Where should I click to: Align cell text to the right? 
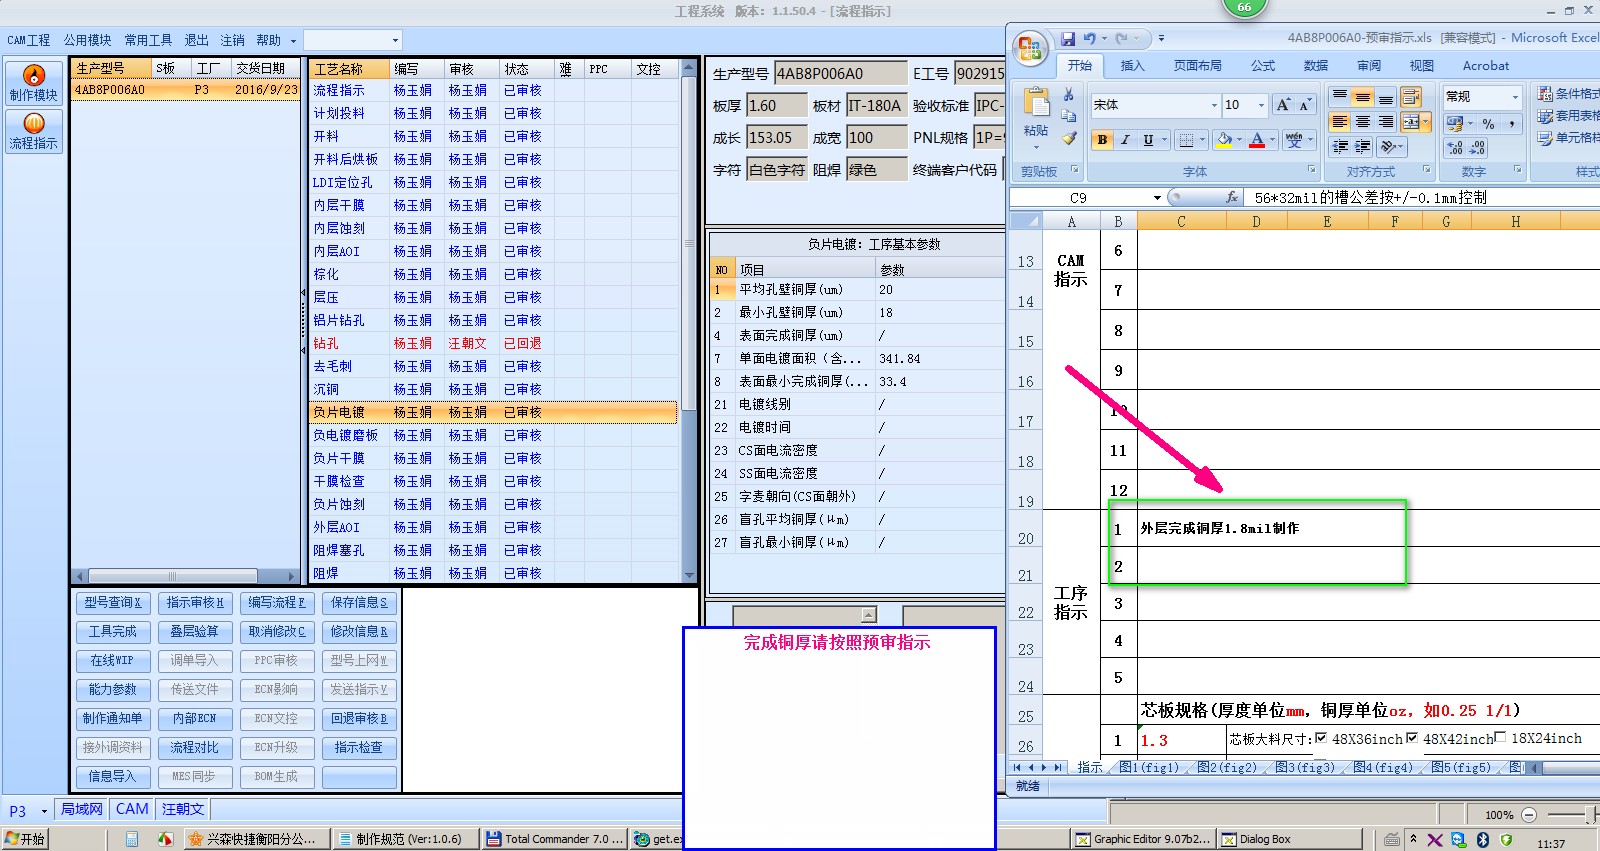tap(1386, 122)
